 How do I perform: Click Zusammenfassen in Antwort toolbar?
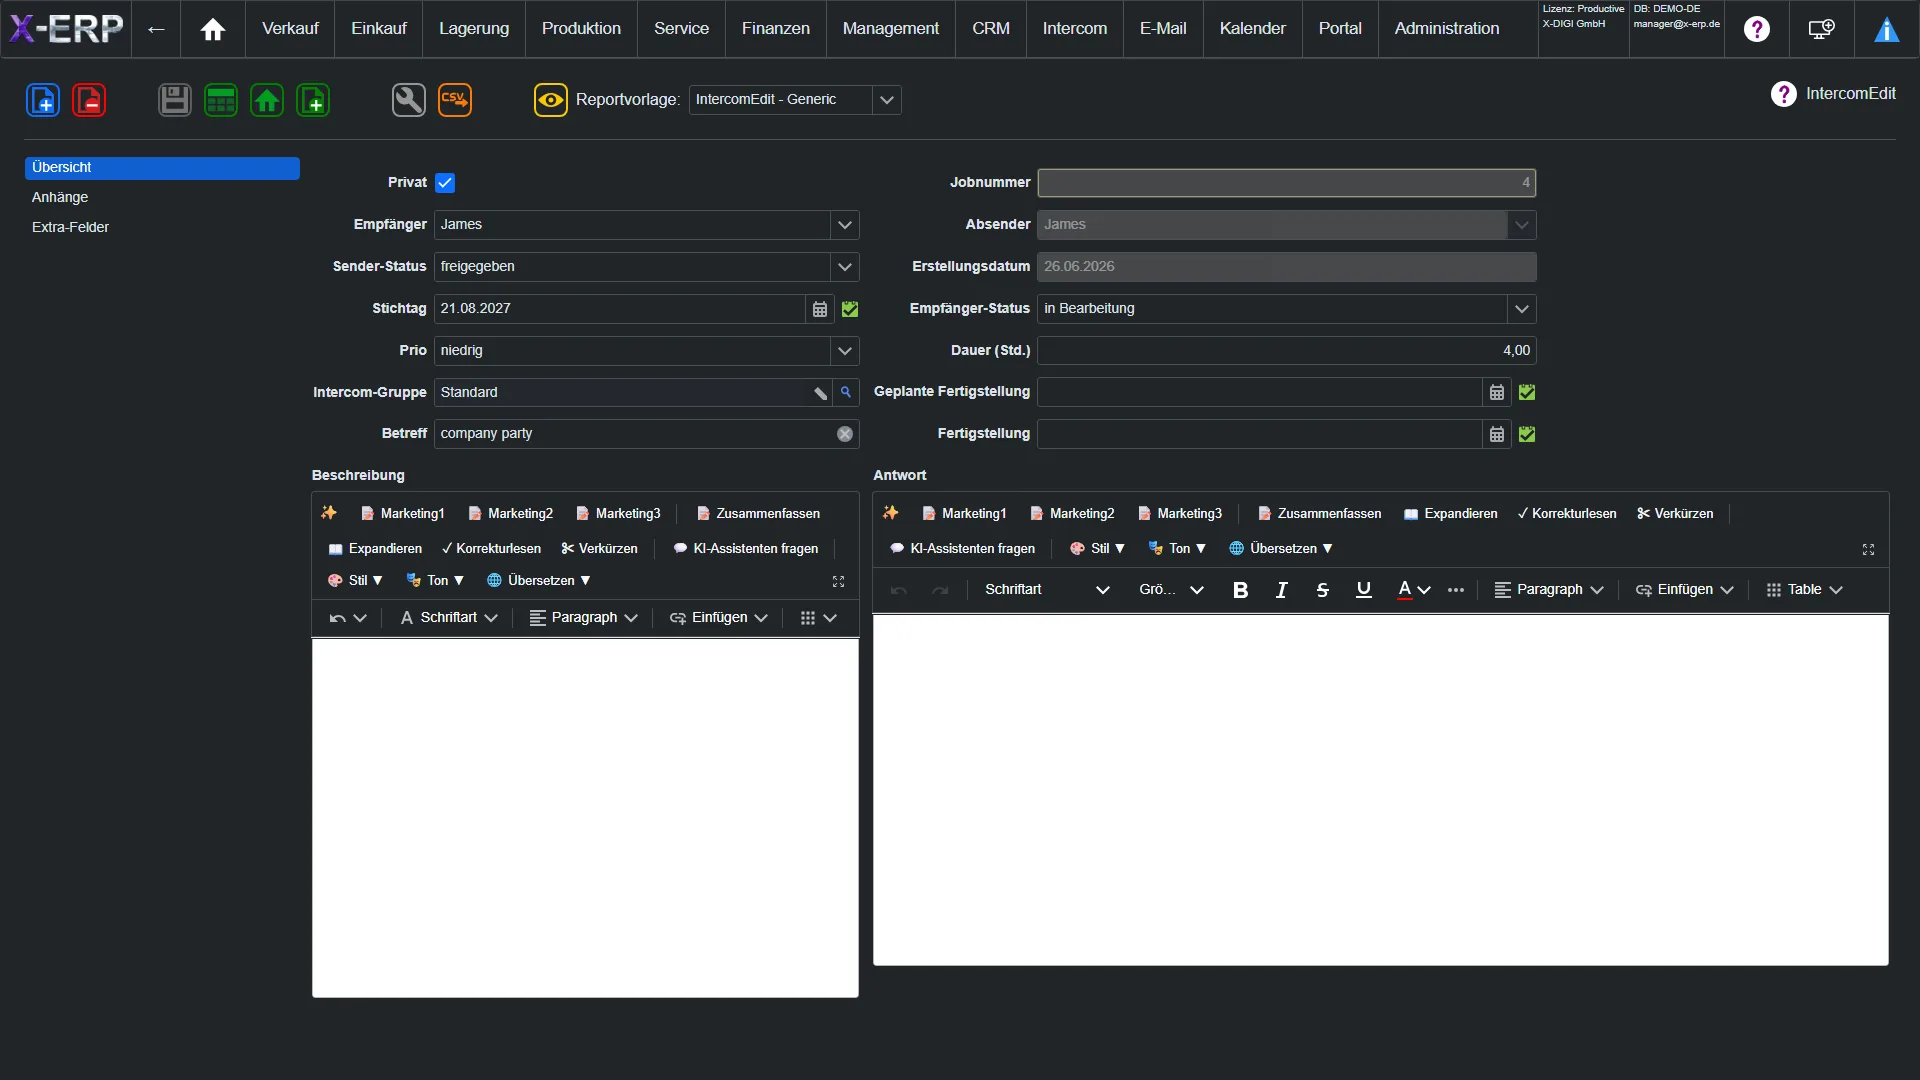1319,514
